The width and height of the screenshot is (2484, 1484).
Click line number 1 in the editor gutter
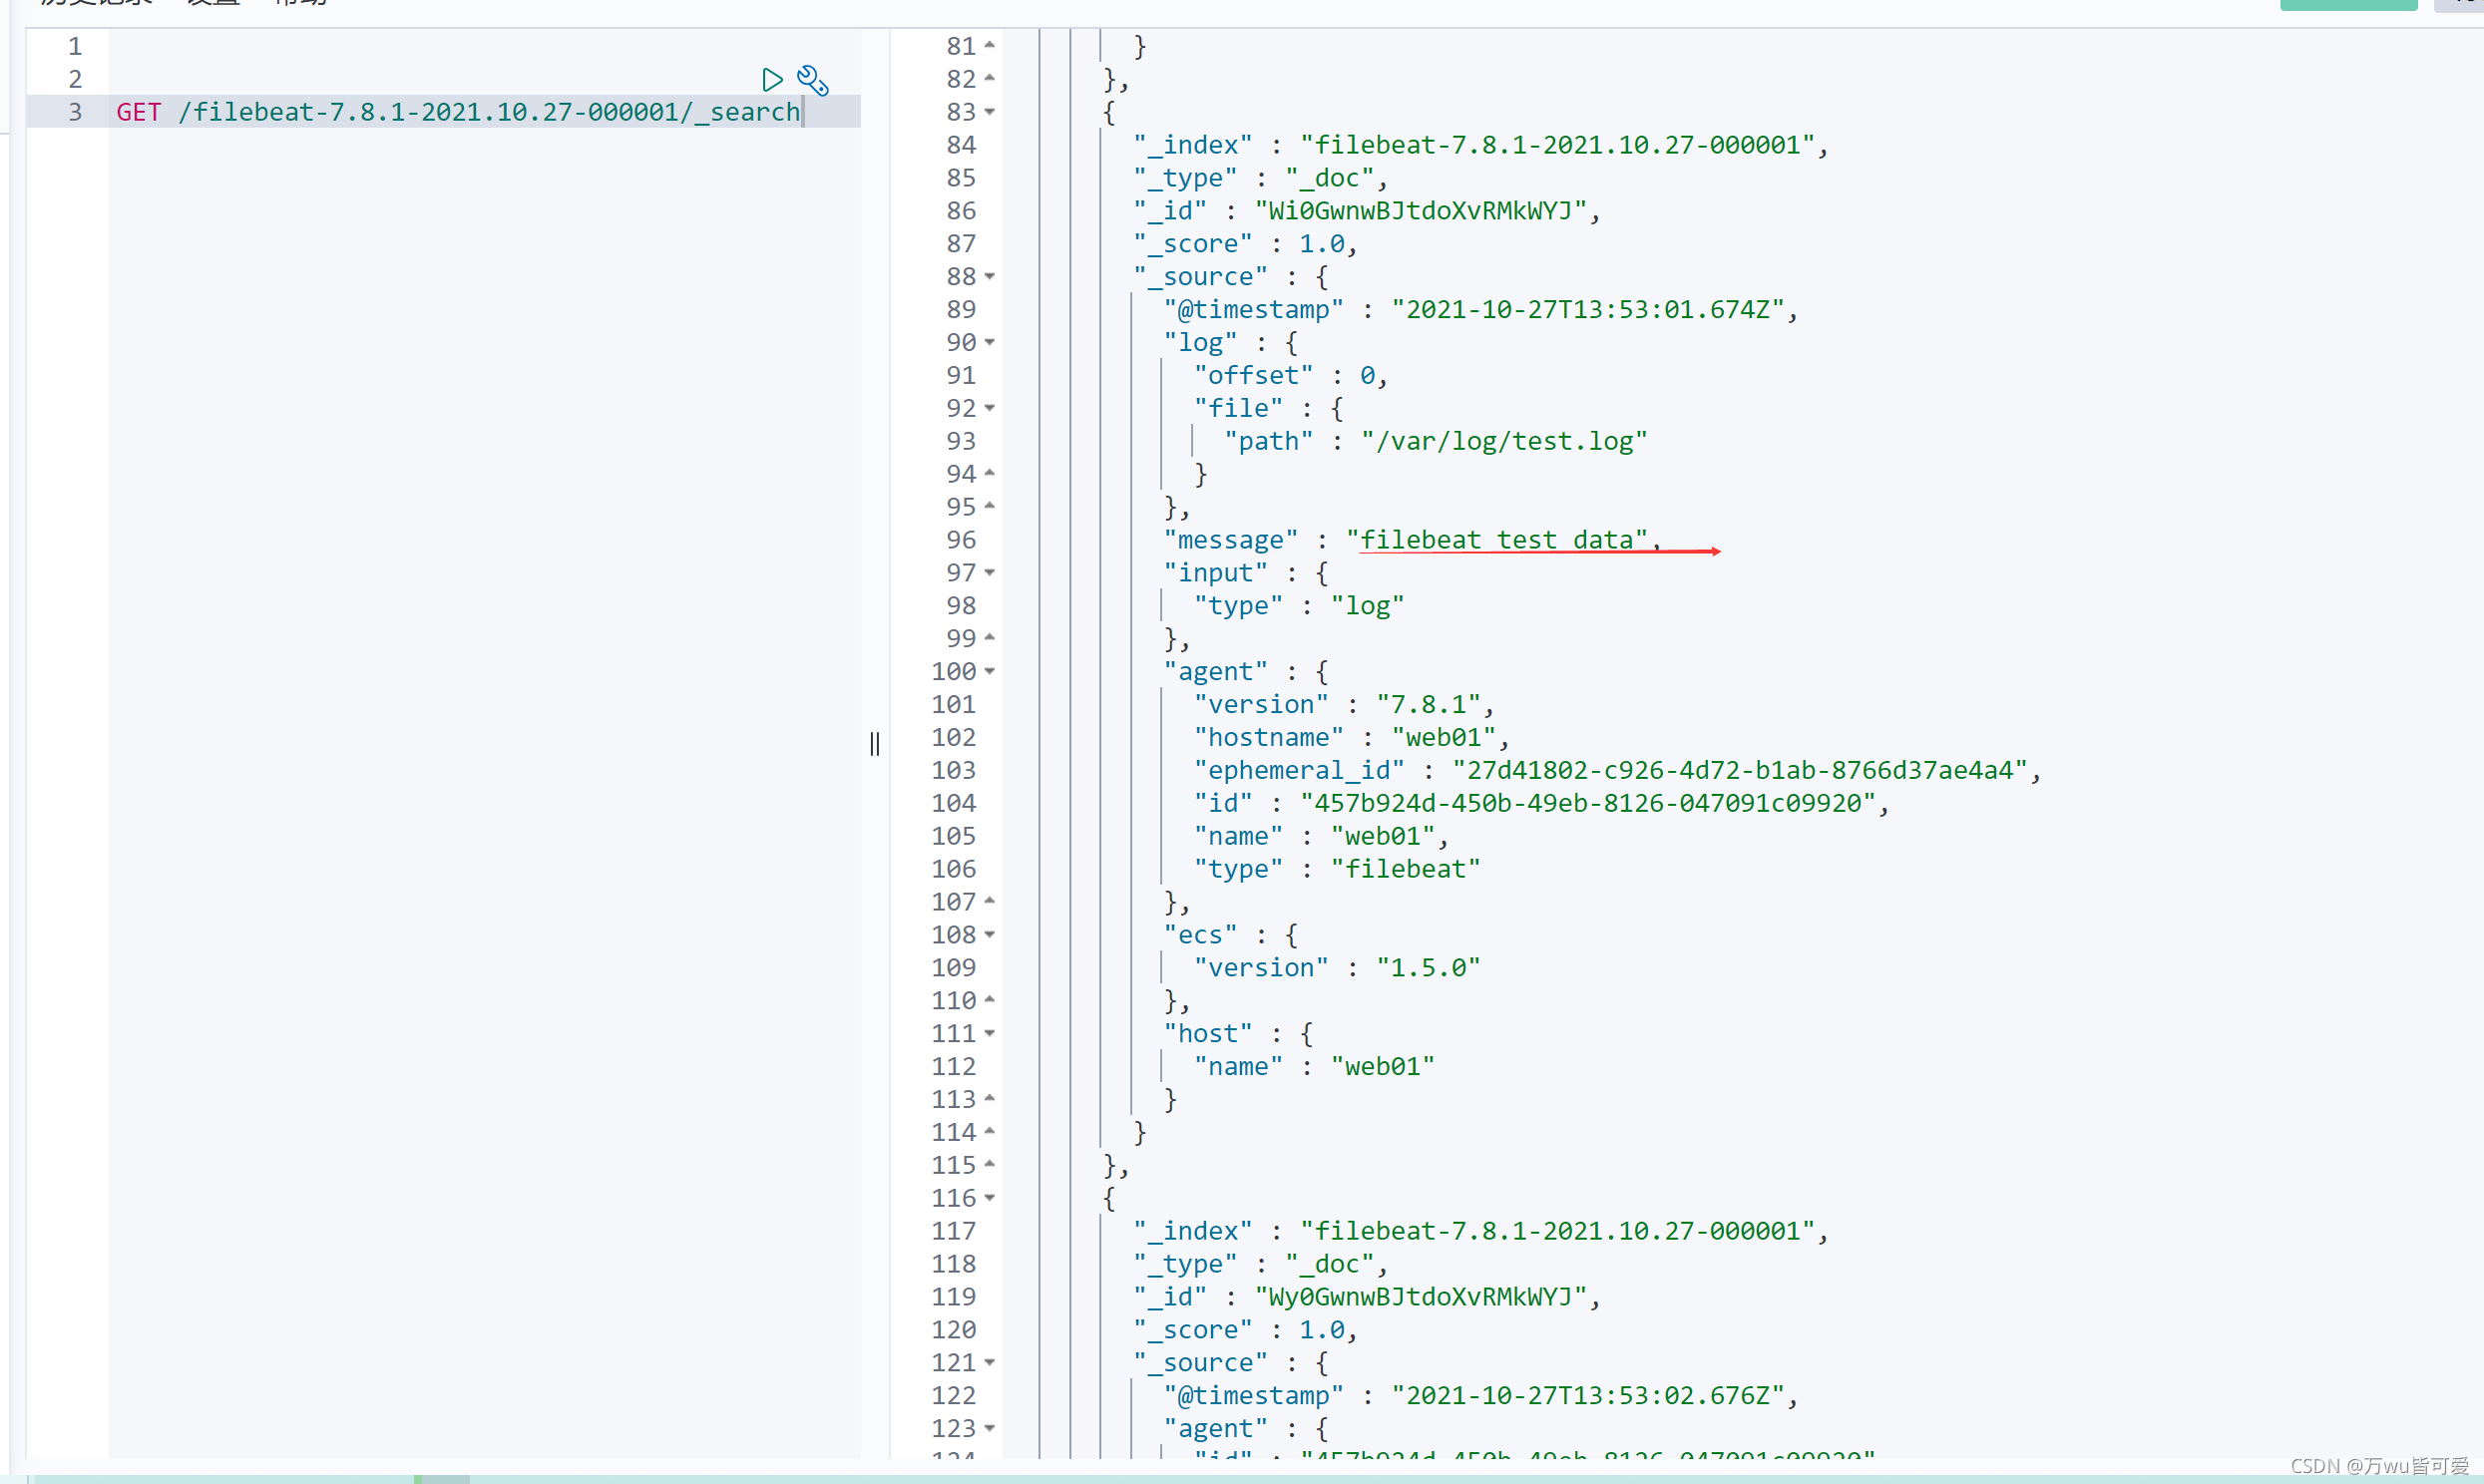point(75,46)
